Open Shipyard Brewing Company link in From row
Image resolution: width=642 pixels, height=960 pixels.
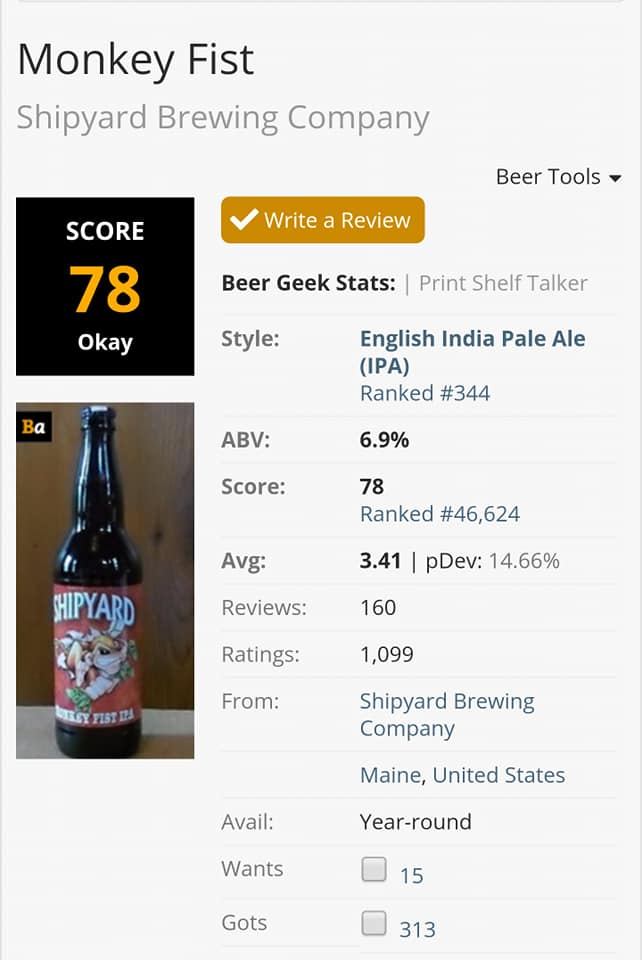tap(447, 714)
